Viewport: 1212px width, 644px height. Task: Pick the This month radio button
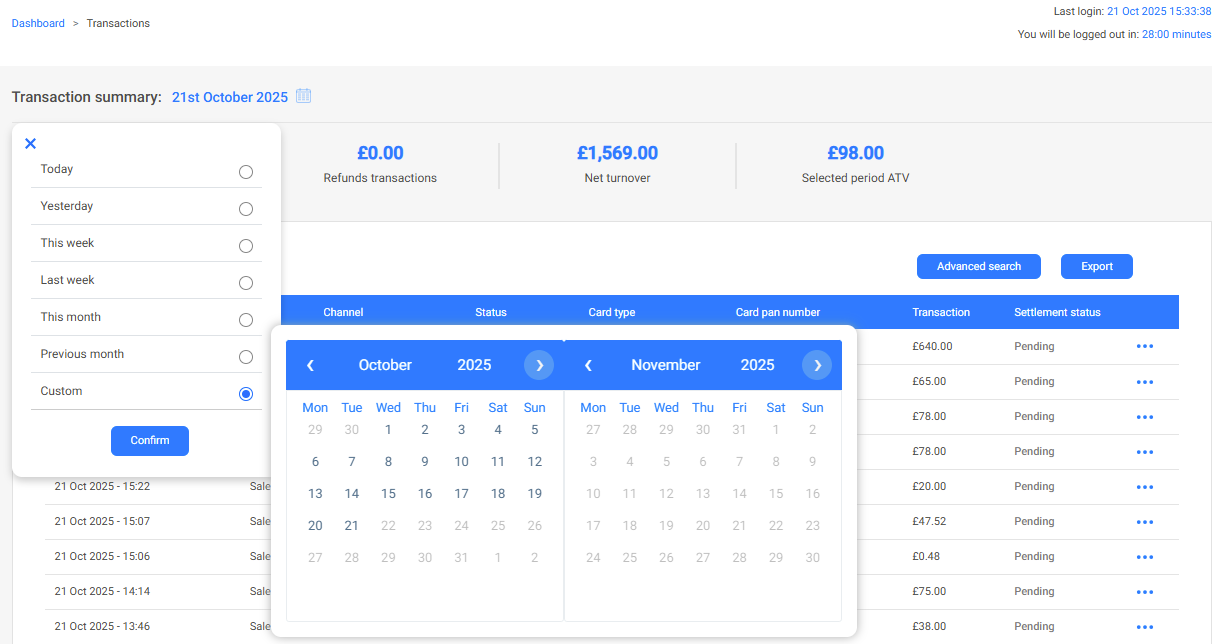246,320
